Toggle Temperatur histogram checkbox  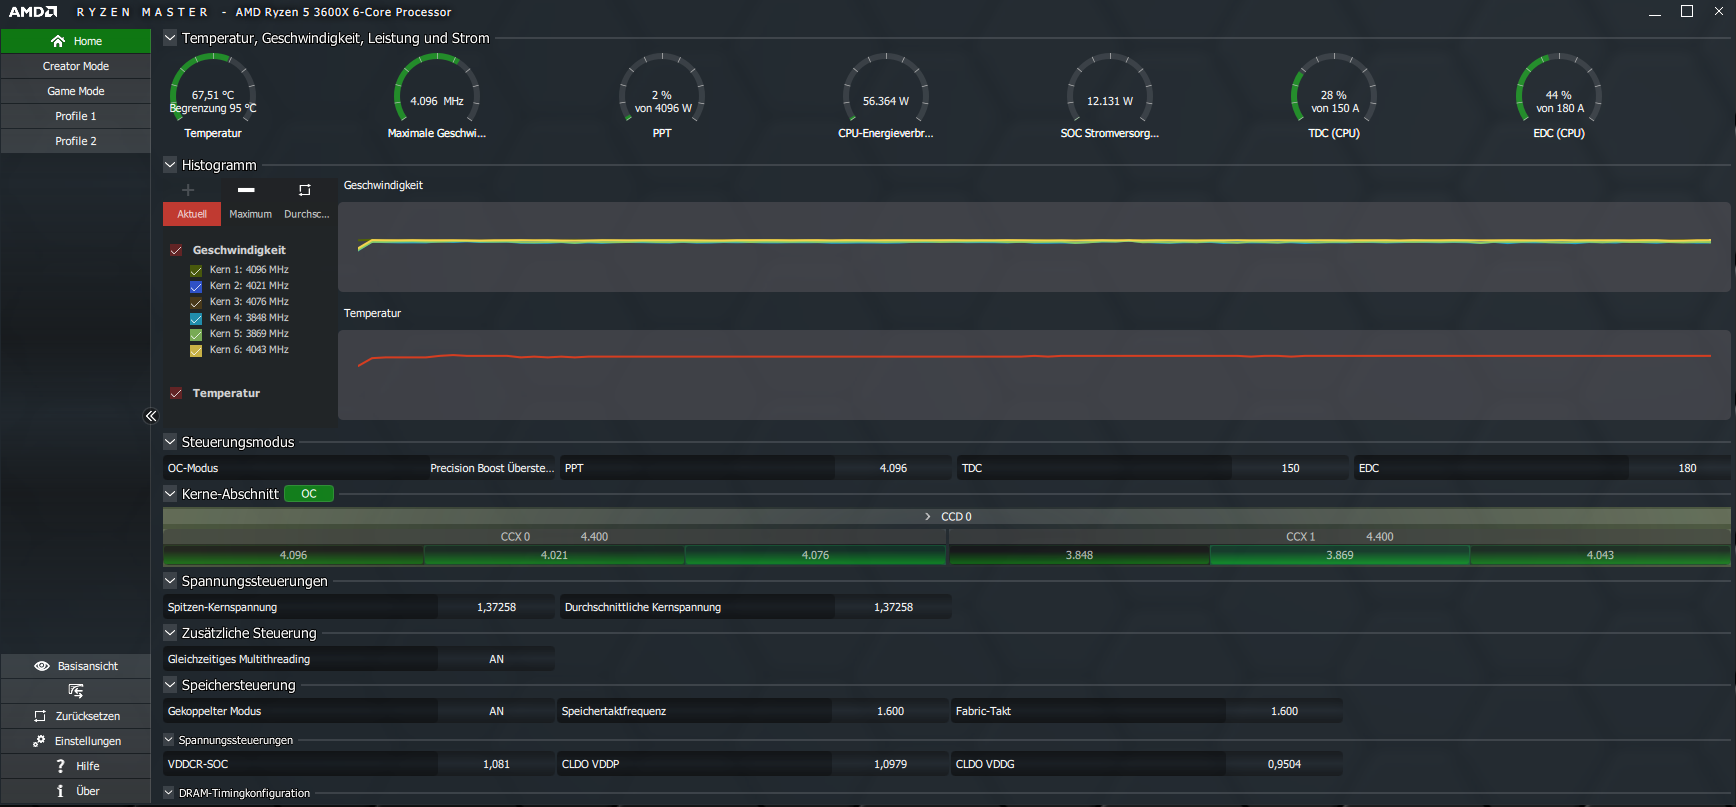176,393
